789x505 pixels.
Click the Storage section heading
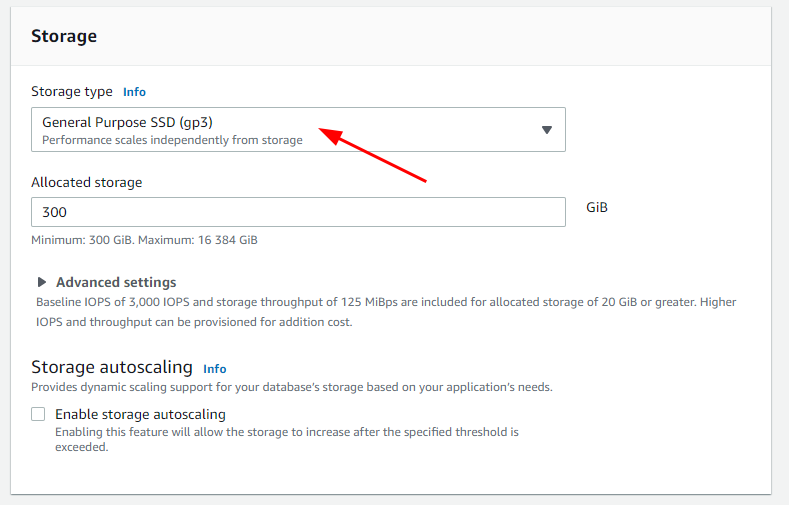pyautogui.click(x=64, y=36)
